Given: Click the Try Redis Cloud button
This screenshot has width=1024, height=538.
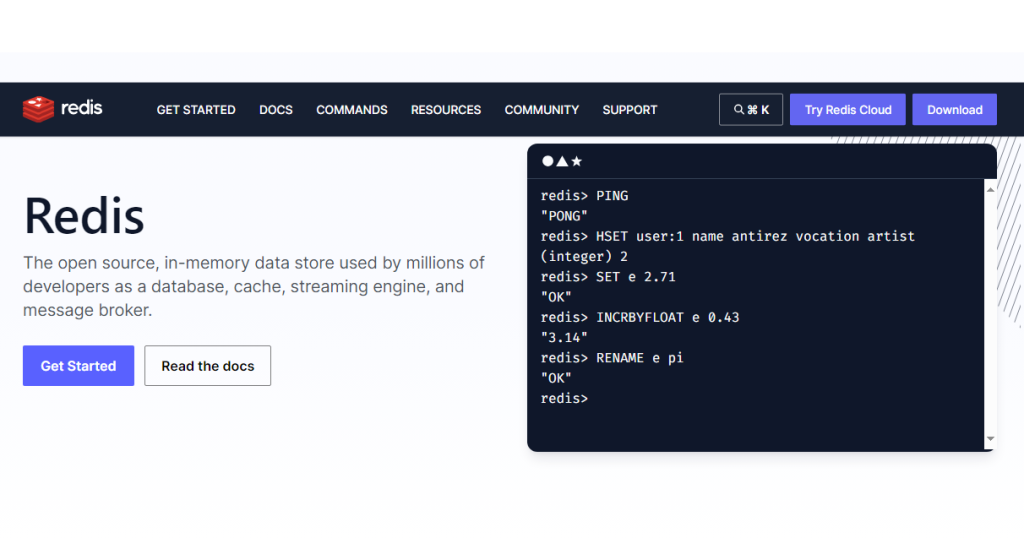Looking at the screenshot, I should click(847, 110).
